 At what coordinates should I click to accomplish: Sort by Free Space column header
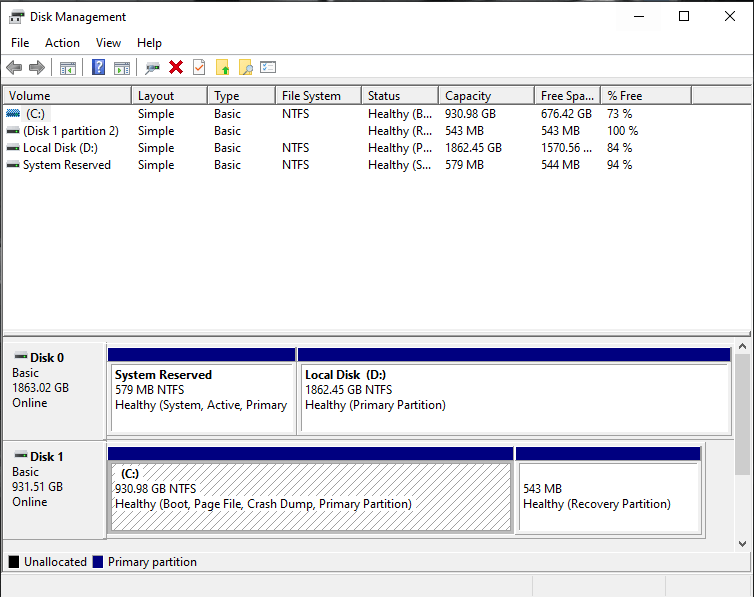[x=568, y=96]
